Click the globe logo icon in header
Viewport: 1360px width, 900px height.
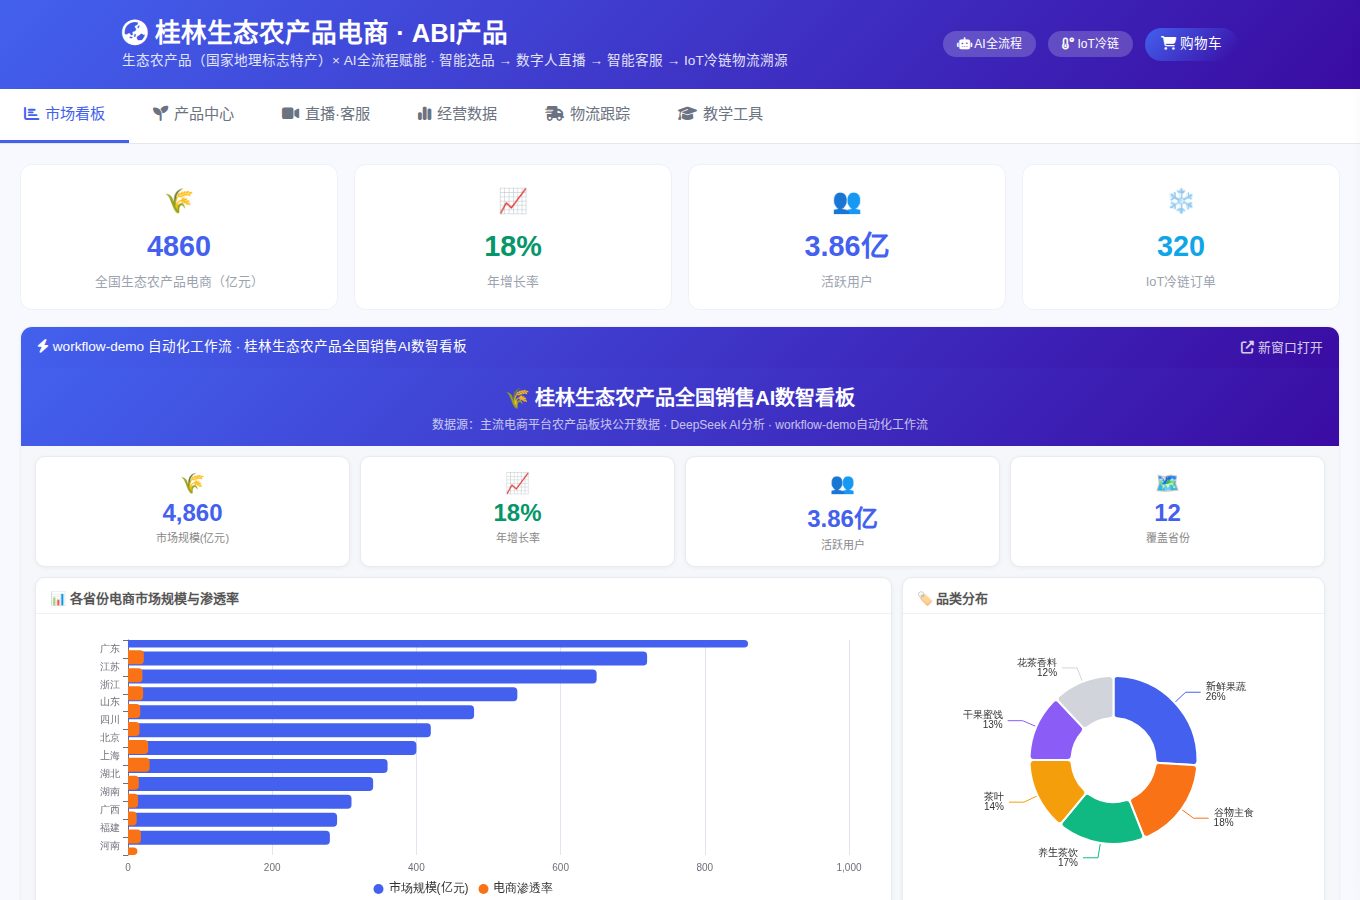(x=135, y=33)
